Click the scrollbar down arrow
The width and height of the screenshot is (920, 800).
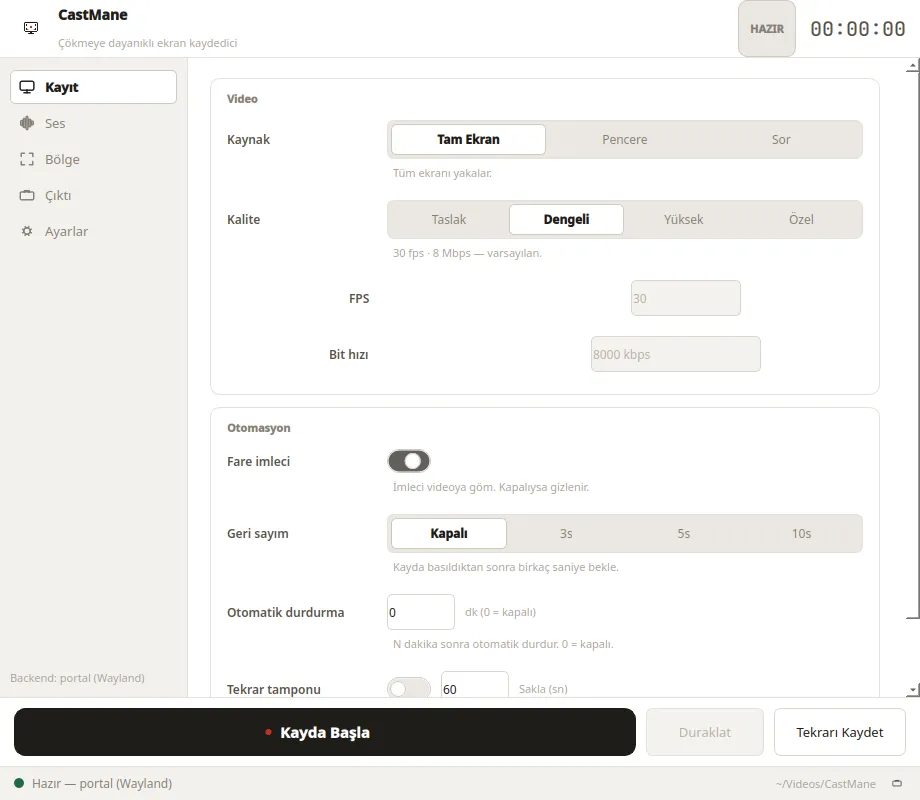913,690
